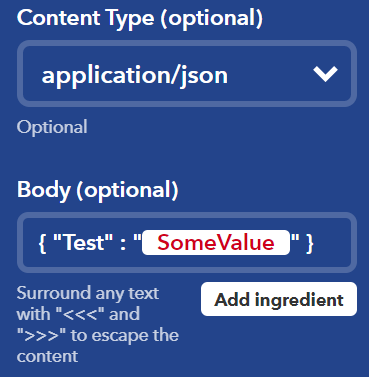The height and width of the screenshot is (377, 369).
Task: Focus the Body input field
Action: 187,243
